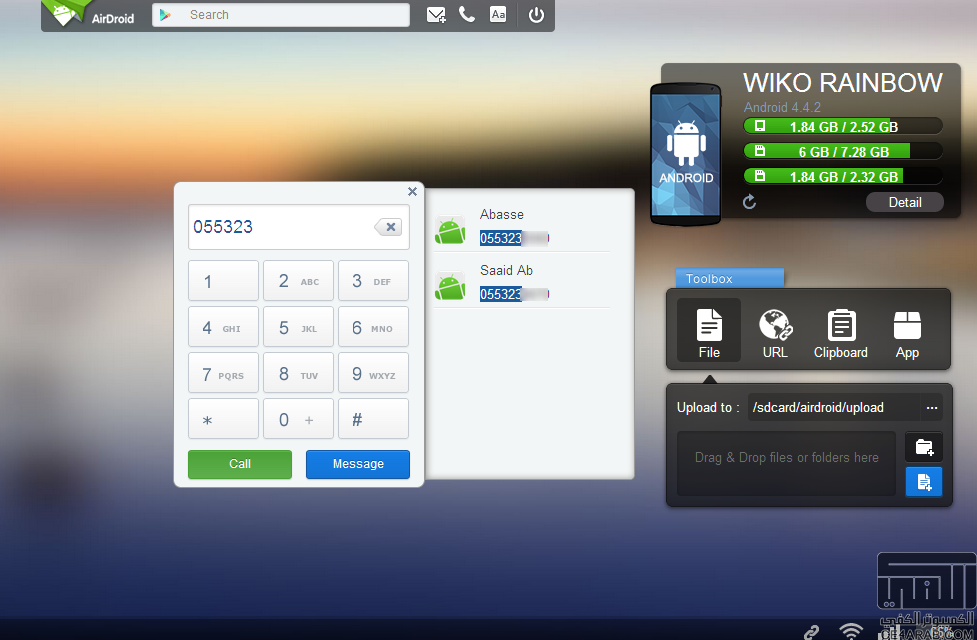This screenshot has width=977, height=640.
Task: Click the Drag & Drop files area
Action: (x=786, y=464)
